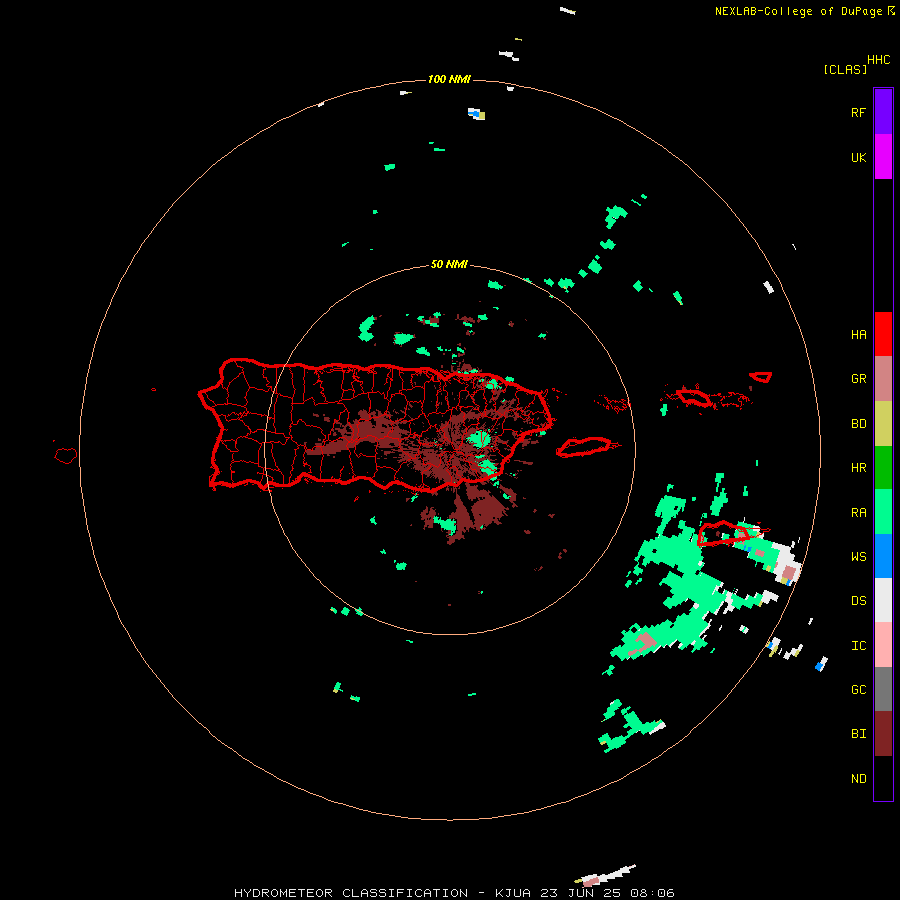Click the BI legend label

pos(858,734)
